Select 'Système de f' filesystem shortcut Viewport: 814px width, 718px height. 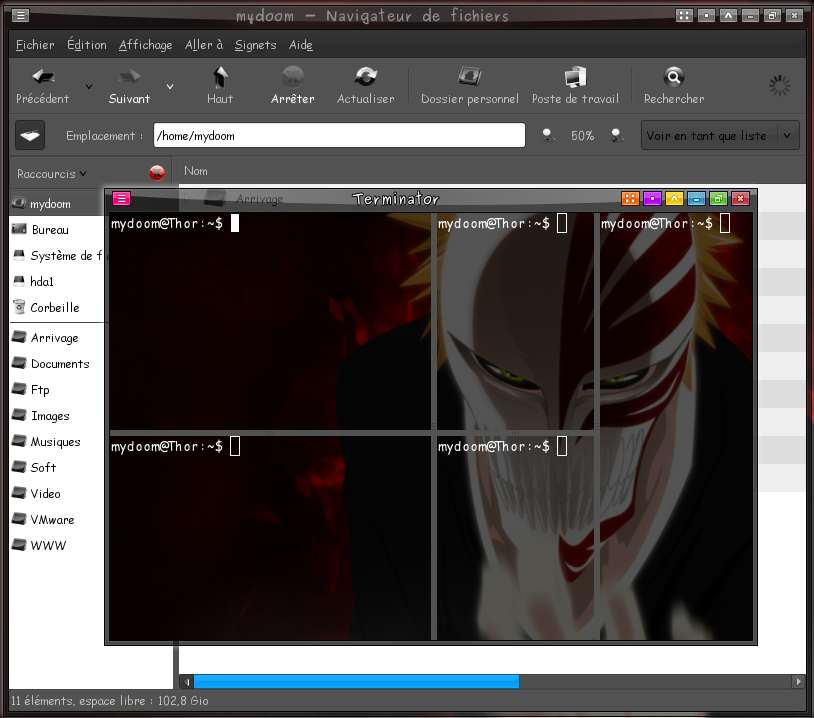pos(57,255)
